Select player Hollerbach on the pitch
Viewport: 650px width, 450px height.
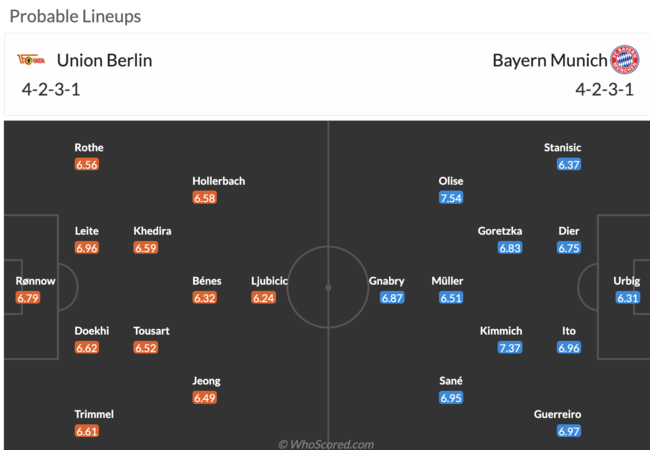[x=218, y=181]
